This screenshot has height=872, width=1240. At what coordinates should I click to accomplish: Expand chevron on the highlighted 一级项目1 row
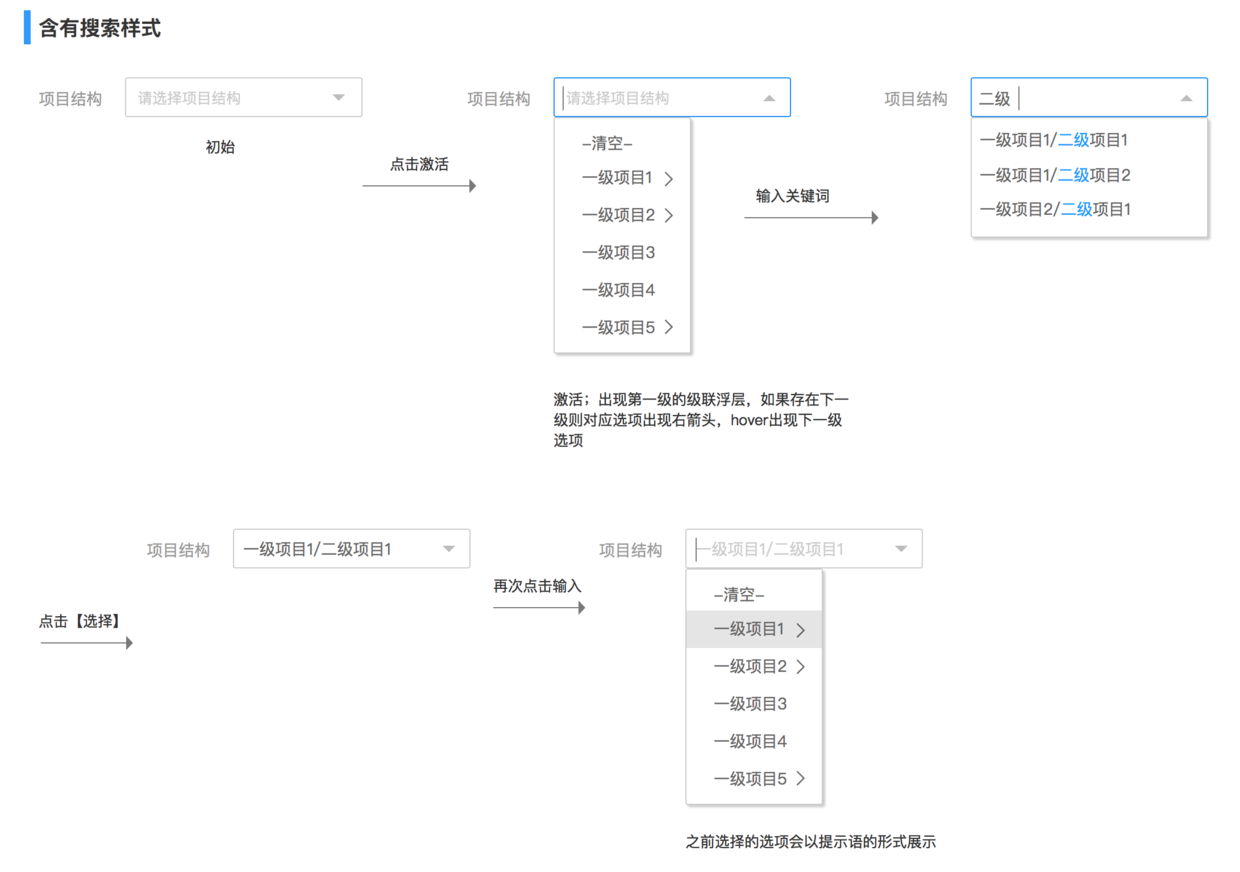[801, 630]
